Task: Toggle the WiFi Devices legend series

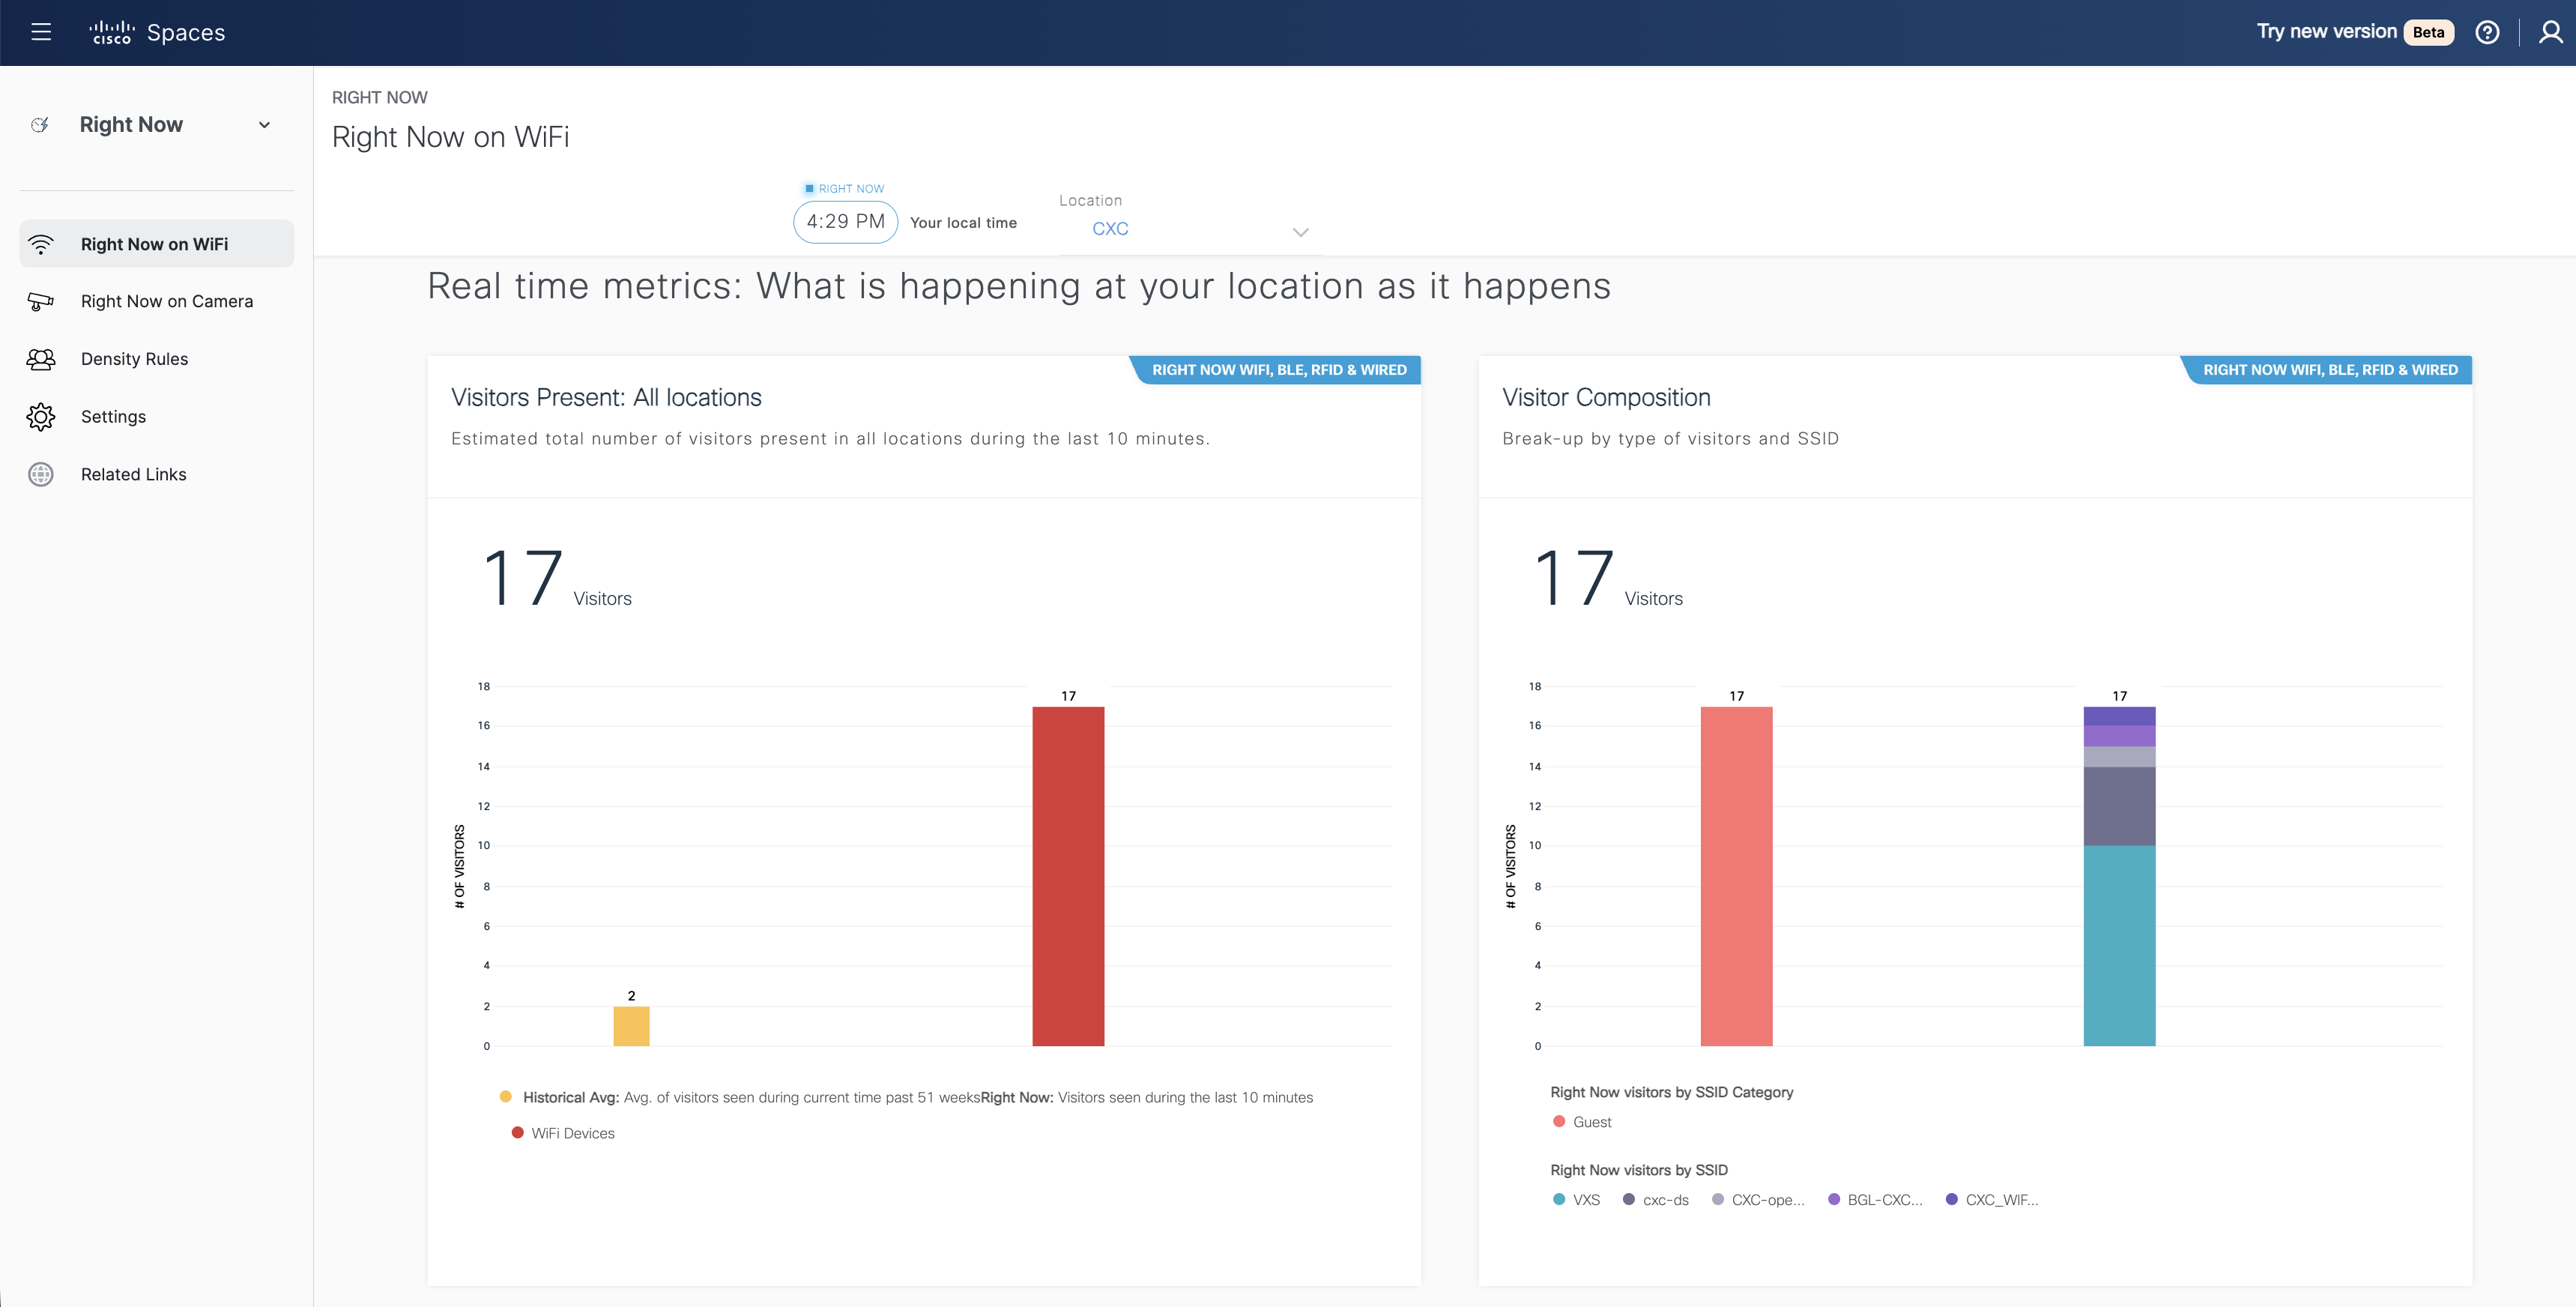Action: (x=572, y=1133)
